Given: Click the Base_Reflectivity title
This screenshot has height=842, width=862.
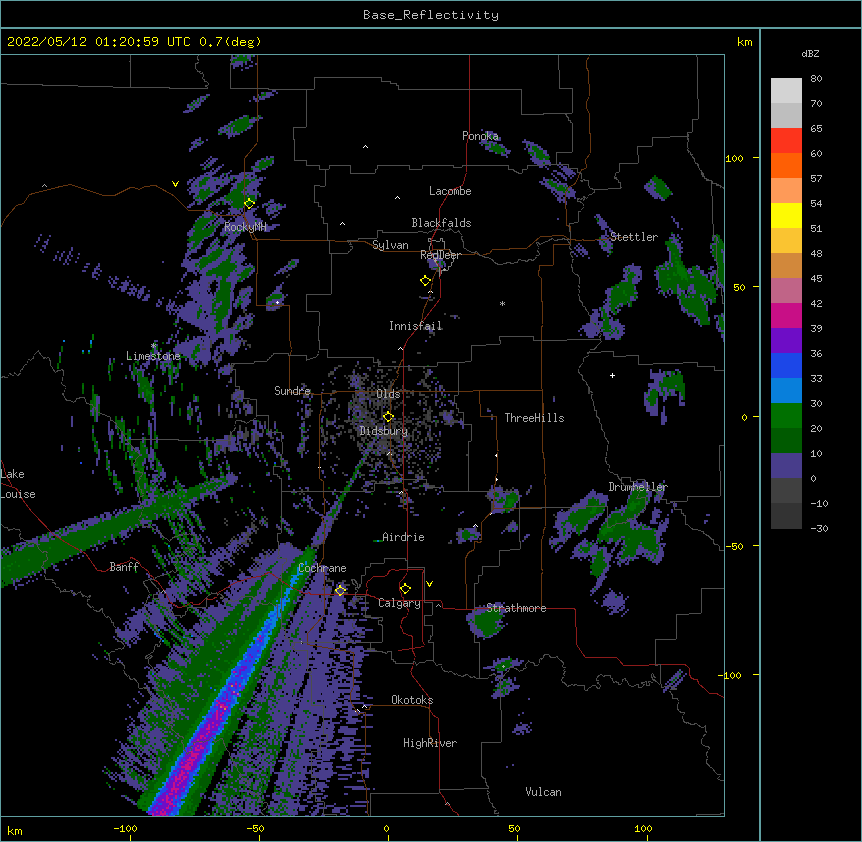Looking at the screenshot, I should tap(431, 15).
